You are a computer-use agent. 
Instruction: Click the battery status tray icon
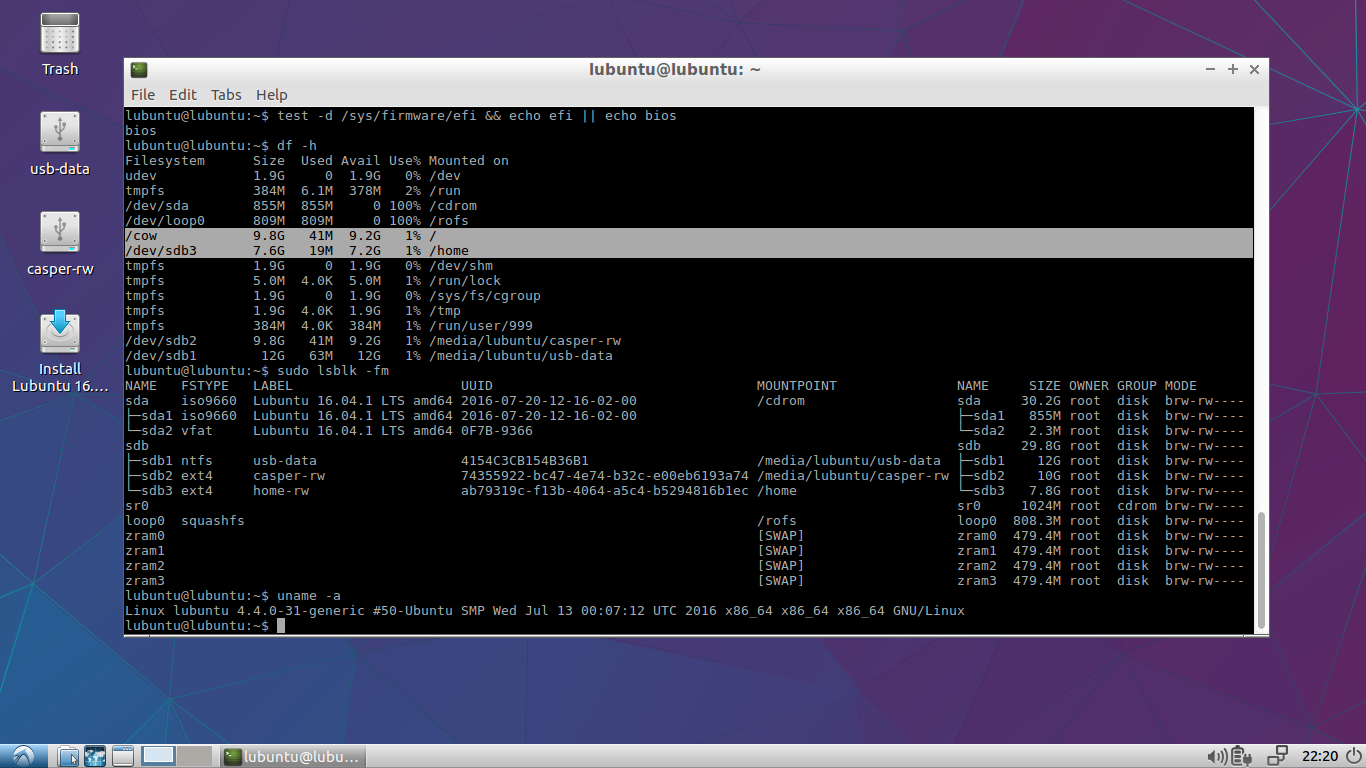coord(1240,756)
